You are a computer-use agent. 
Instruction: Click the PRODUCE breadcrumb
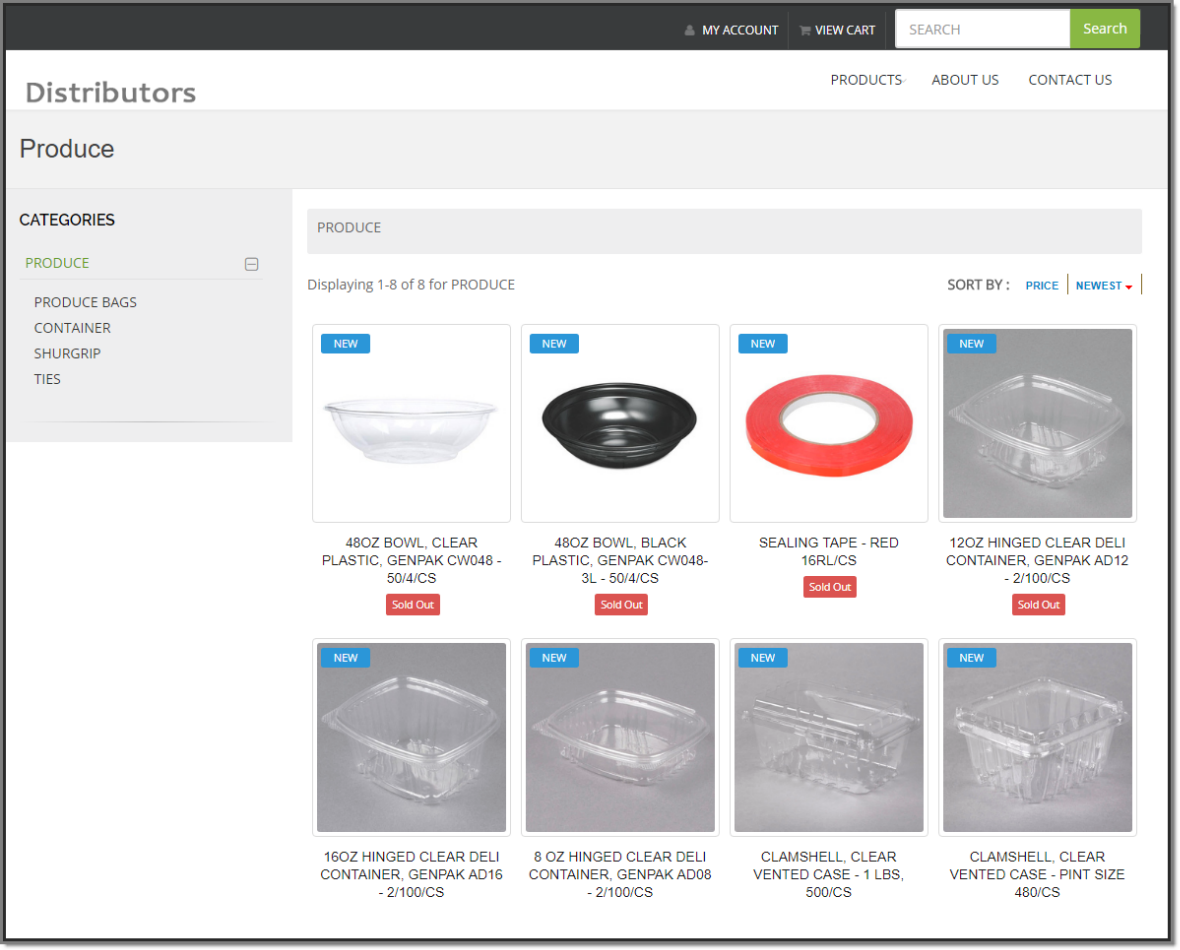click(348, 227)
